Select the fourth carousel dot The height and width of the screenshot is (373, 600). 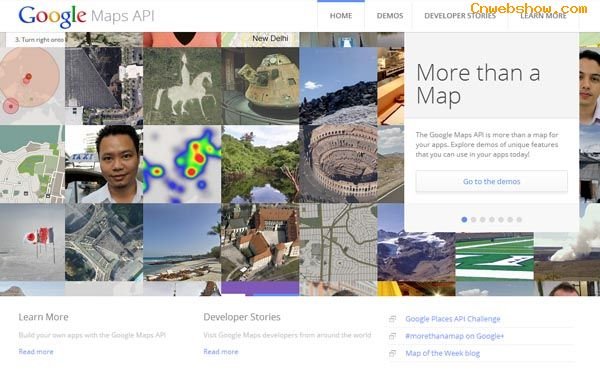492,220
